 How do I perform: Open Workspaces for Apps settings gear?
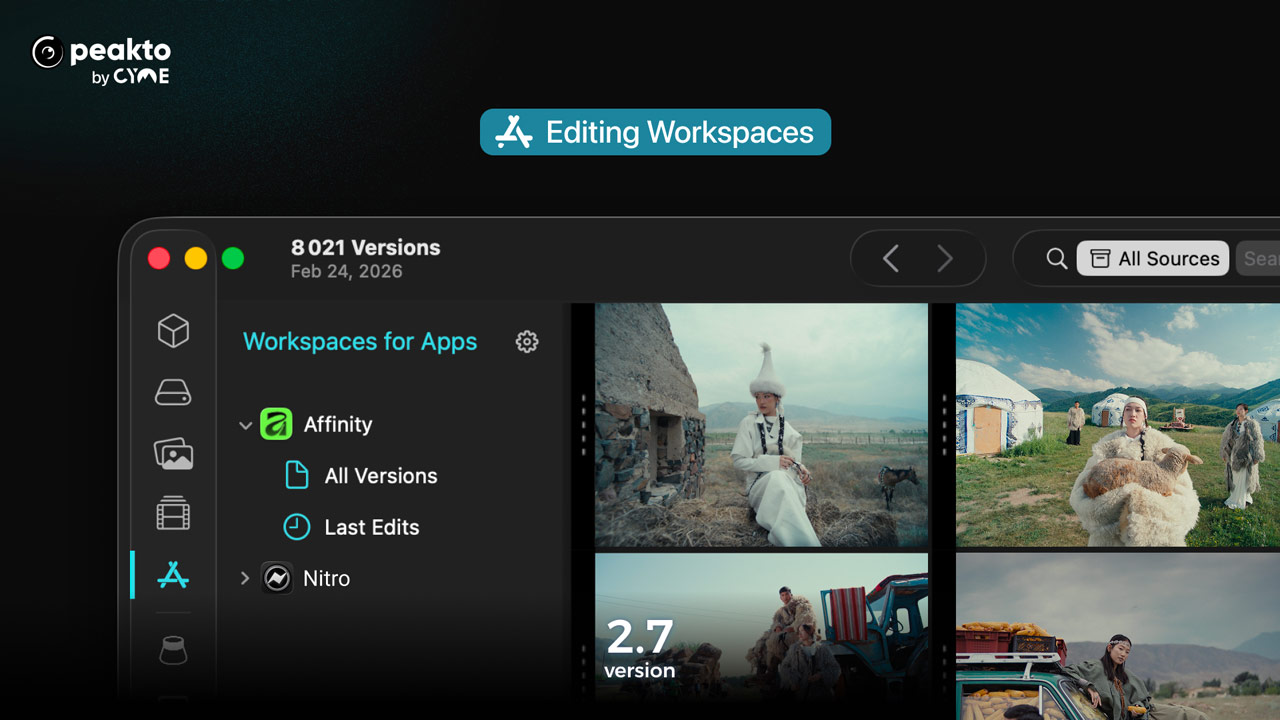pos(527,342)
